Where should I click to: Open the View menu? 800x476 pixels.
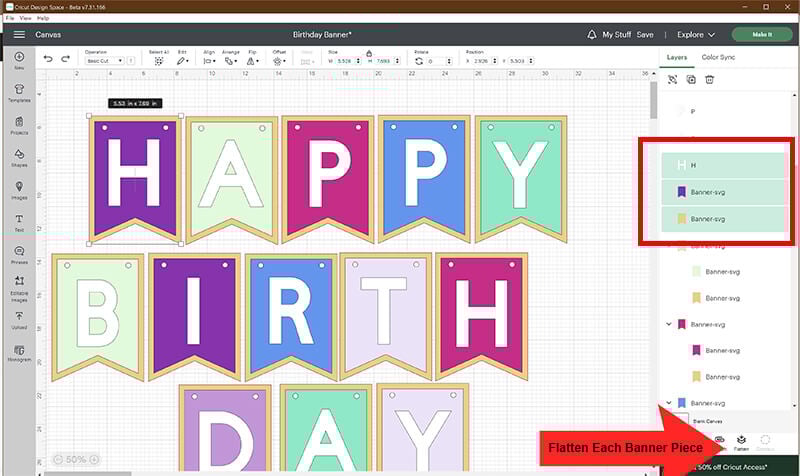26,18
